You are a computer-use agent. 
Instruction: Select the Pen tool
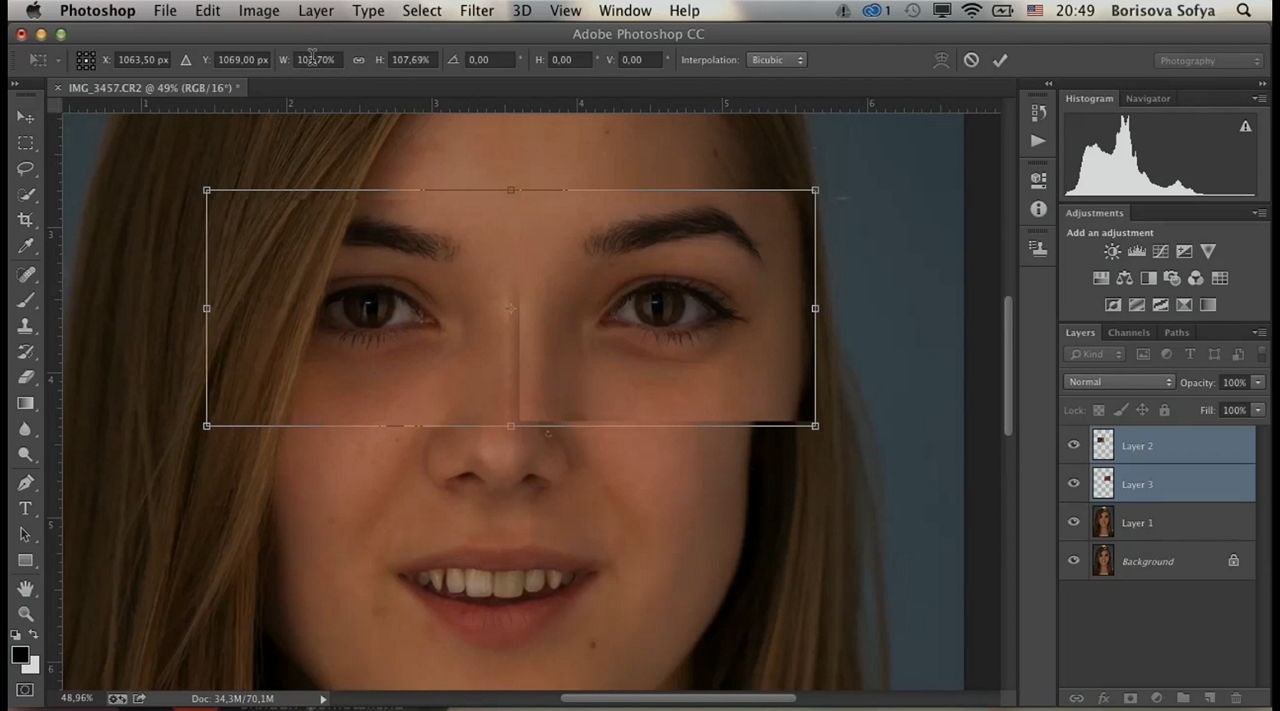point(26,483)
